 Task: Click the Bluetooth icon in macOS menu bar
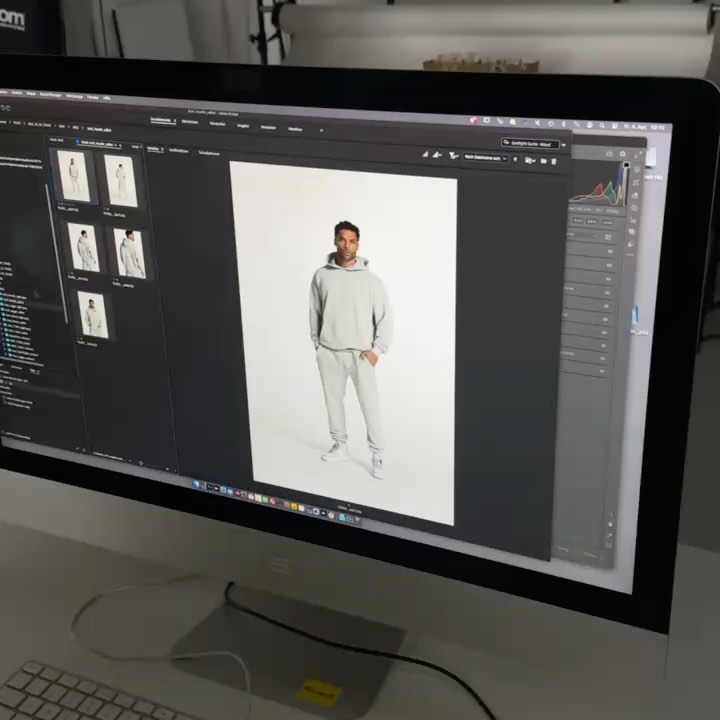(x=564, y=124)
